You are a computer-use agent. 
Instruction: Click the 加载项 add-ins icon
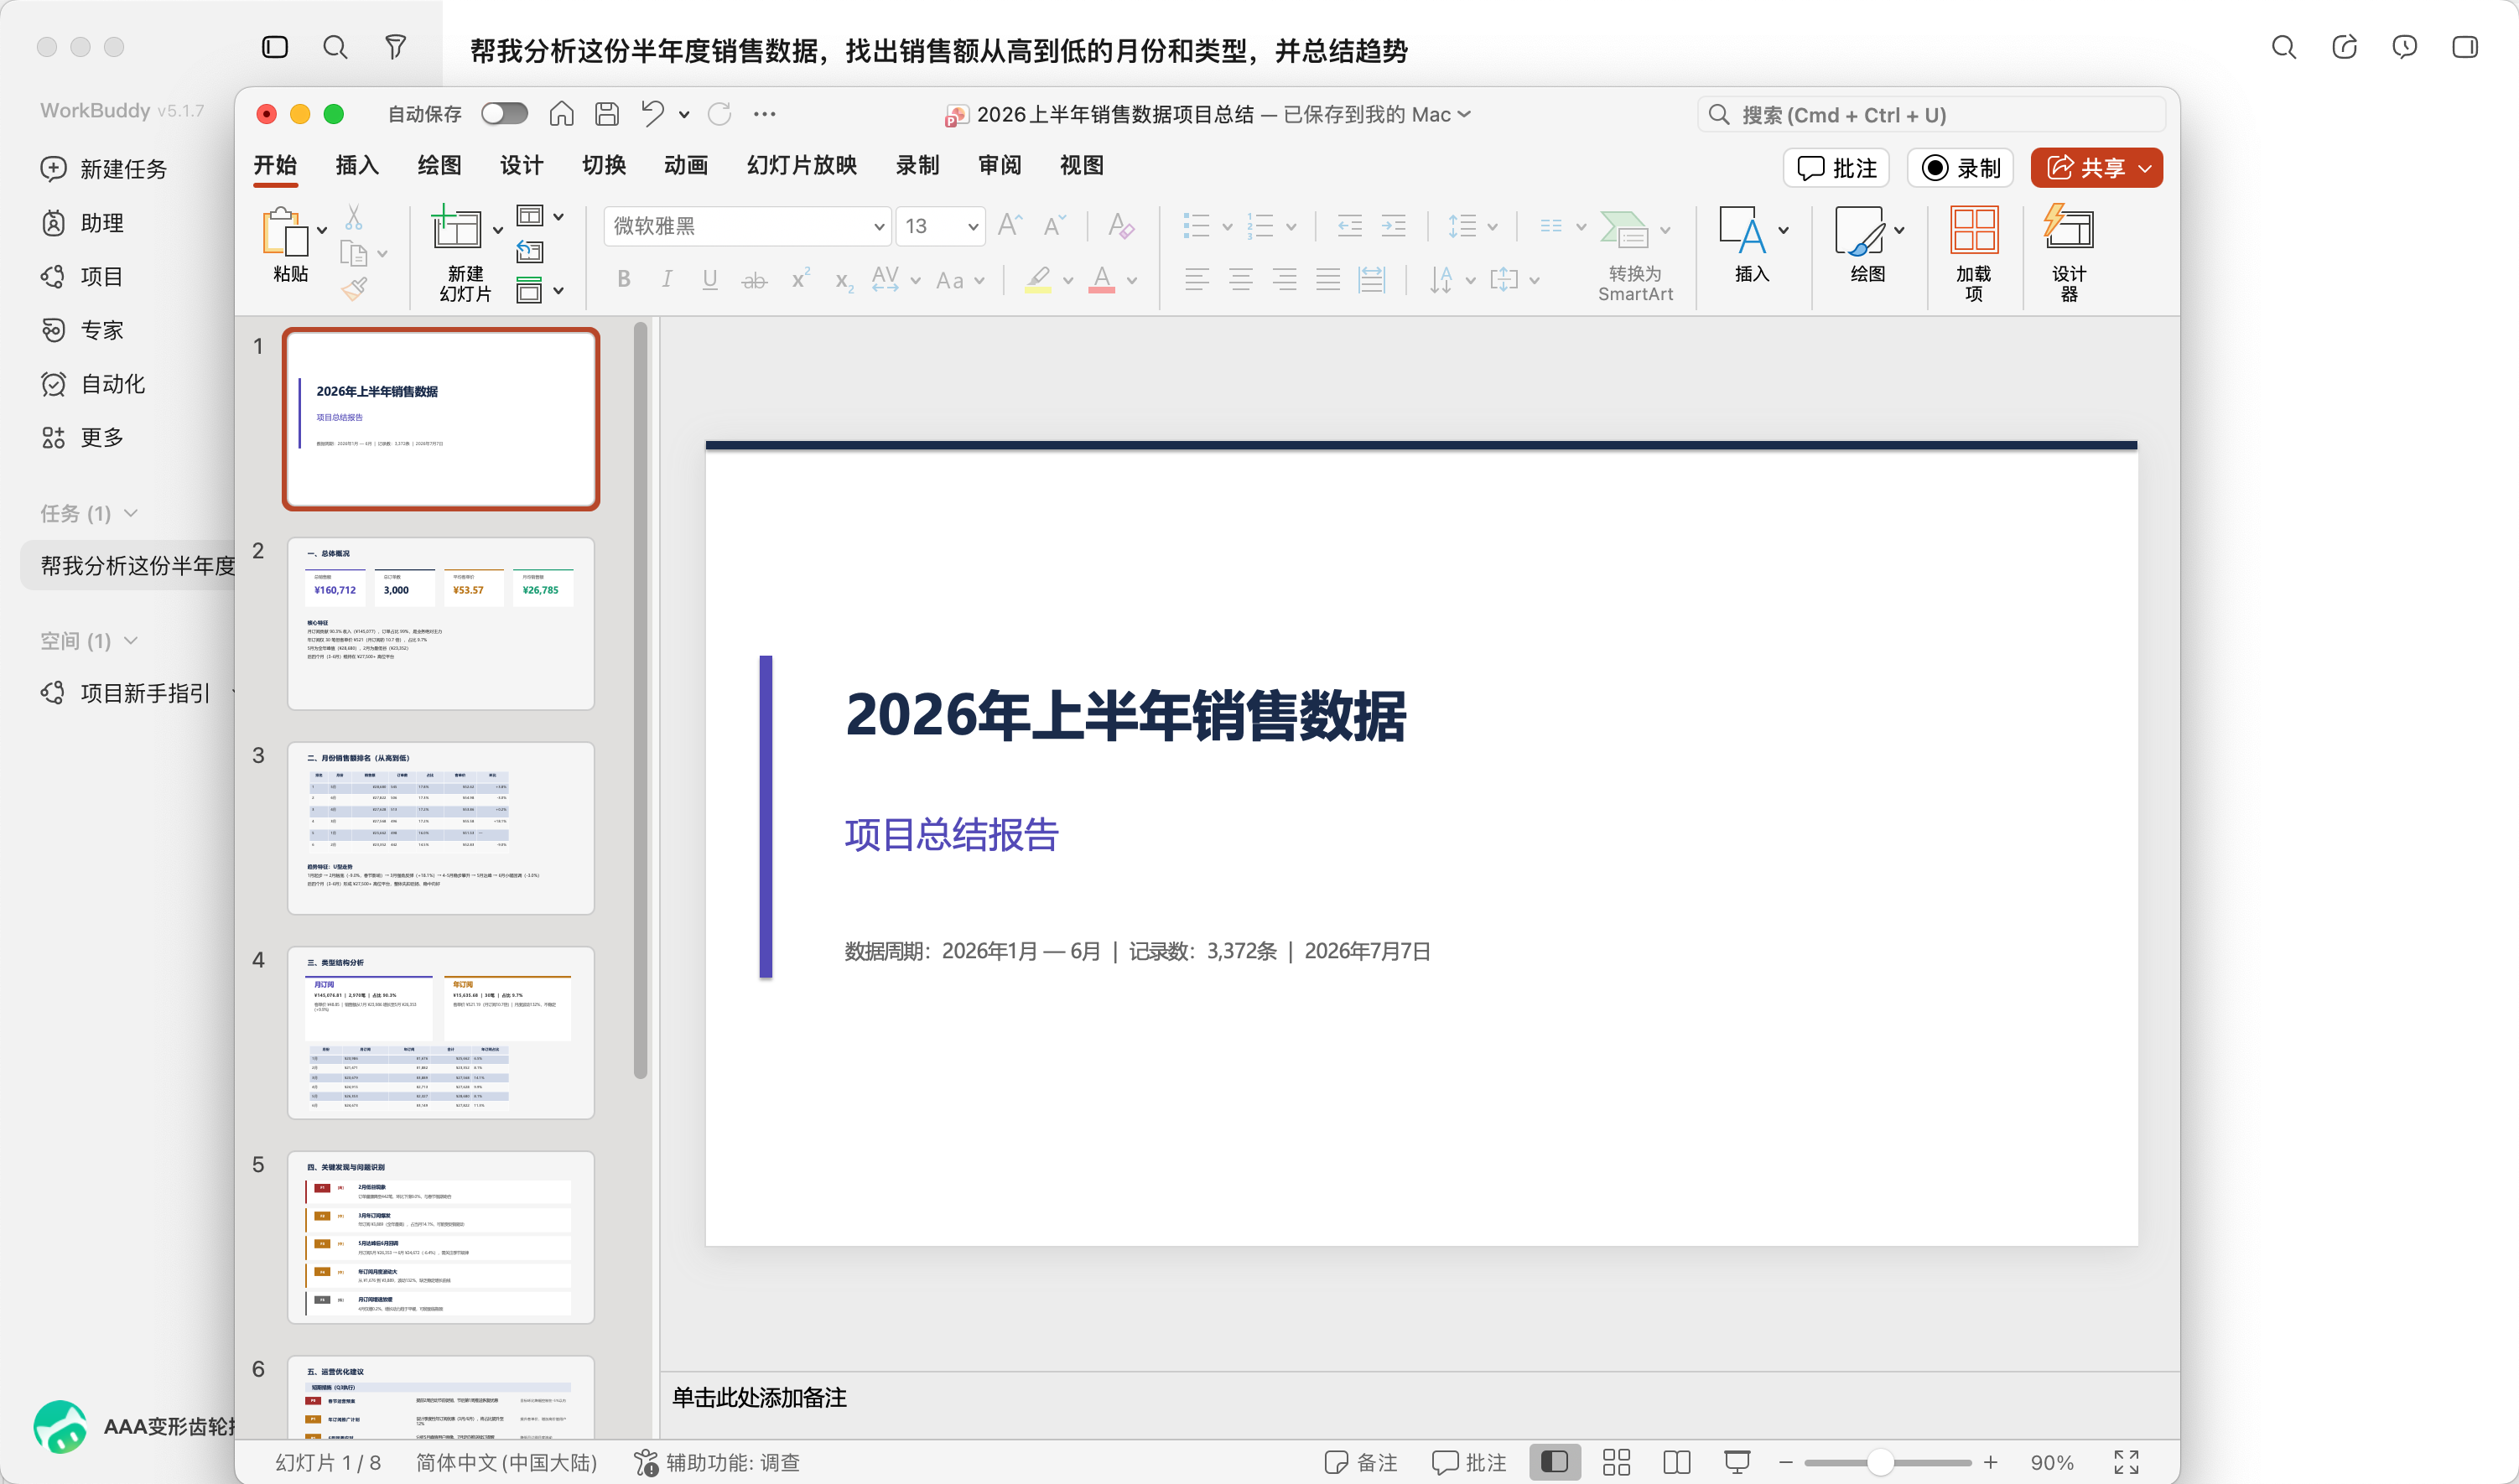(1974, 230)
